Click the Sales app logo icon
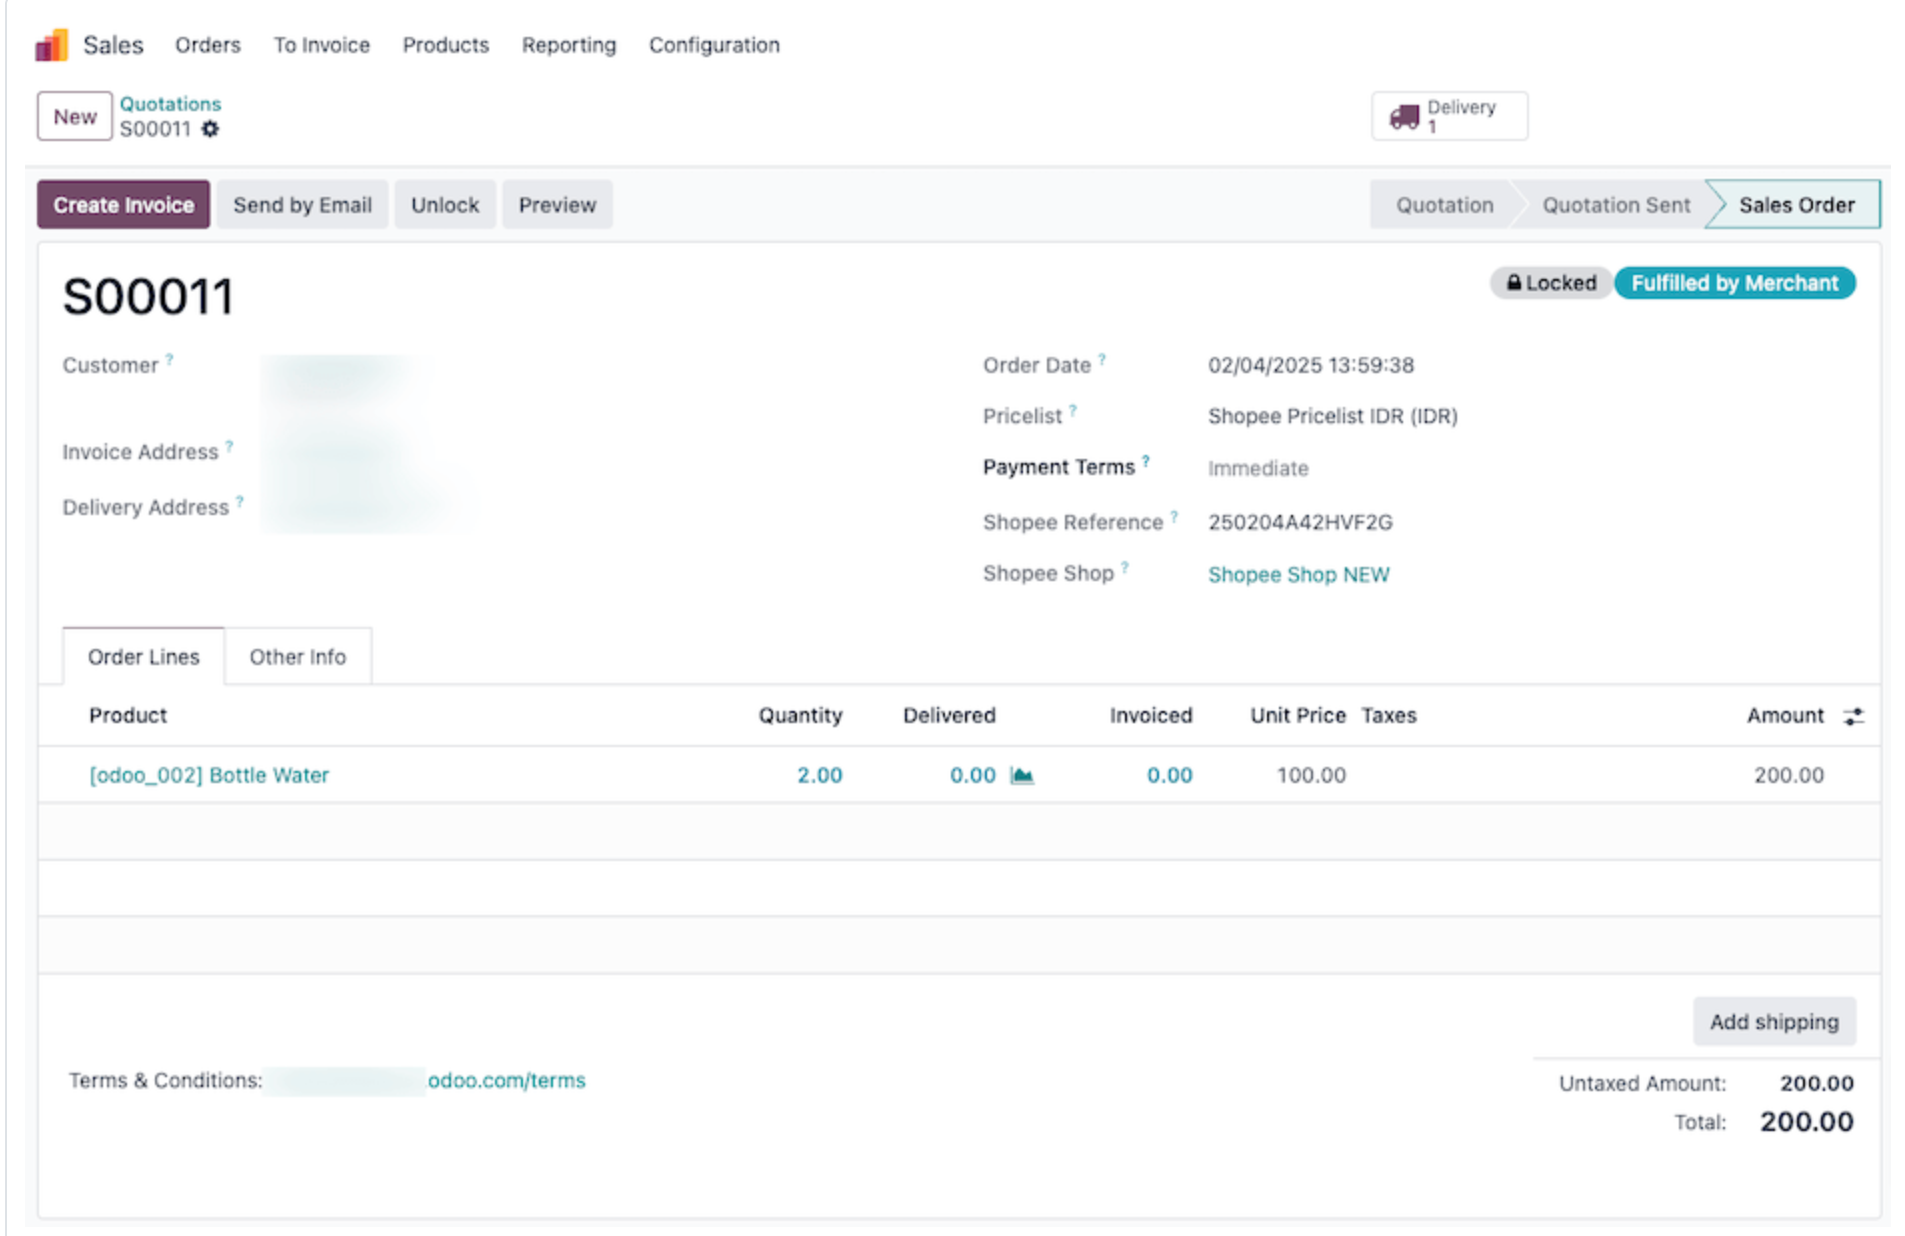This screenshot has width=1905, height=1236. coord(51,45)
